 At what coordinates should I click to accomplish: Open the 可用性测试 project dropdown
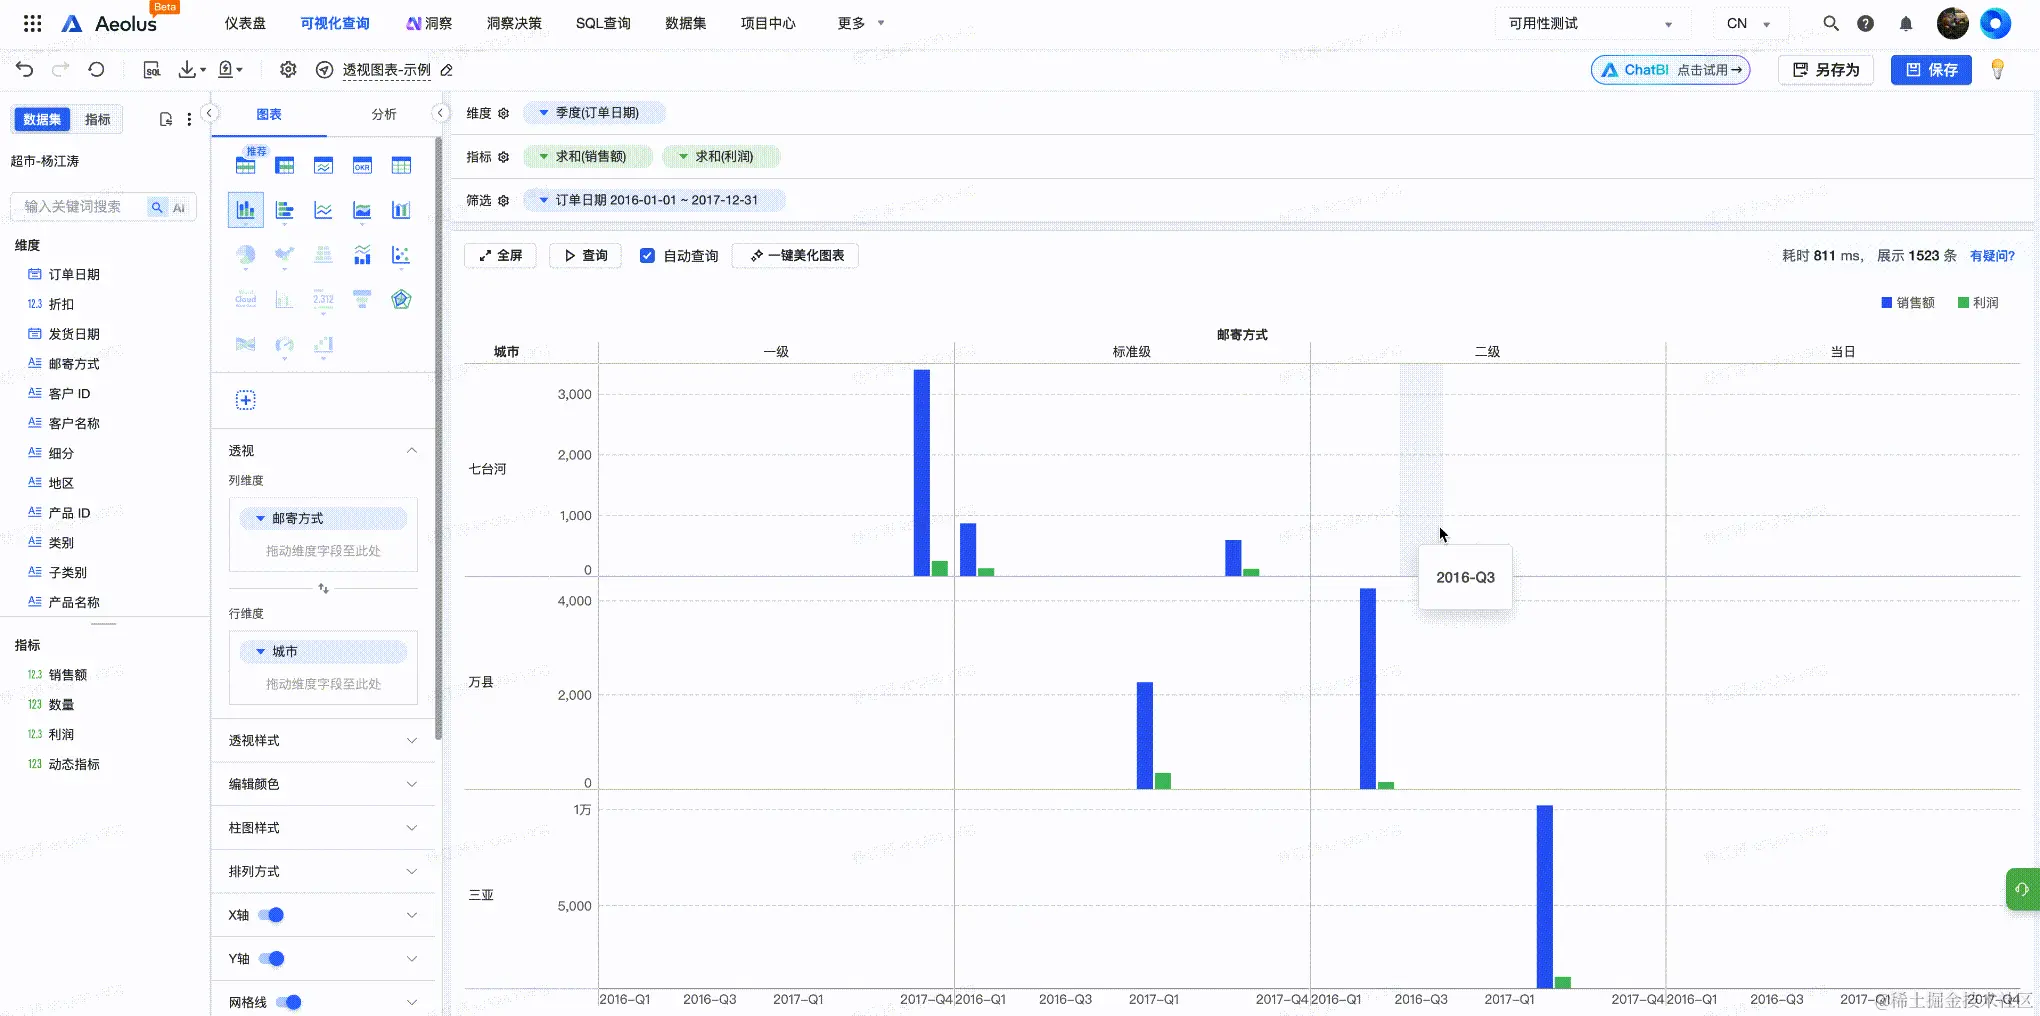pos(1591,23)
